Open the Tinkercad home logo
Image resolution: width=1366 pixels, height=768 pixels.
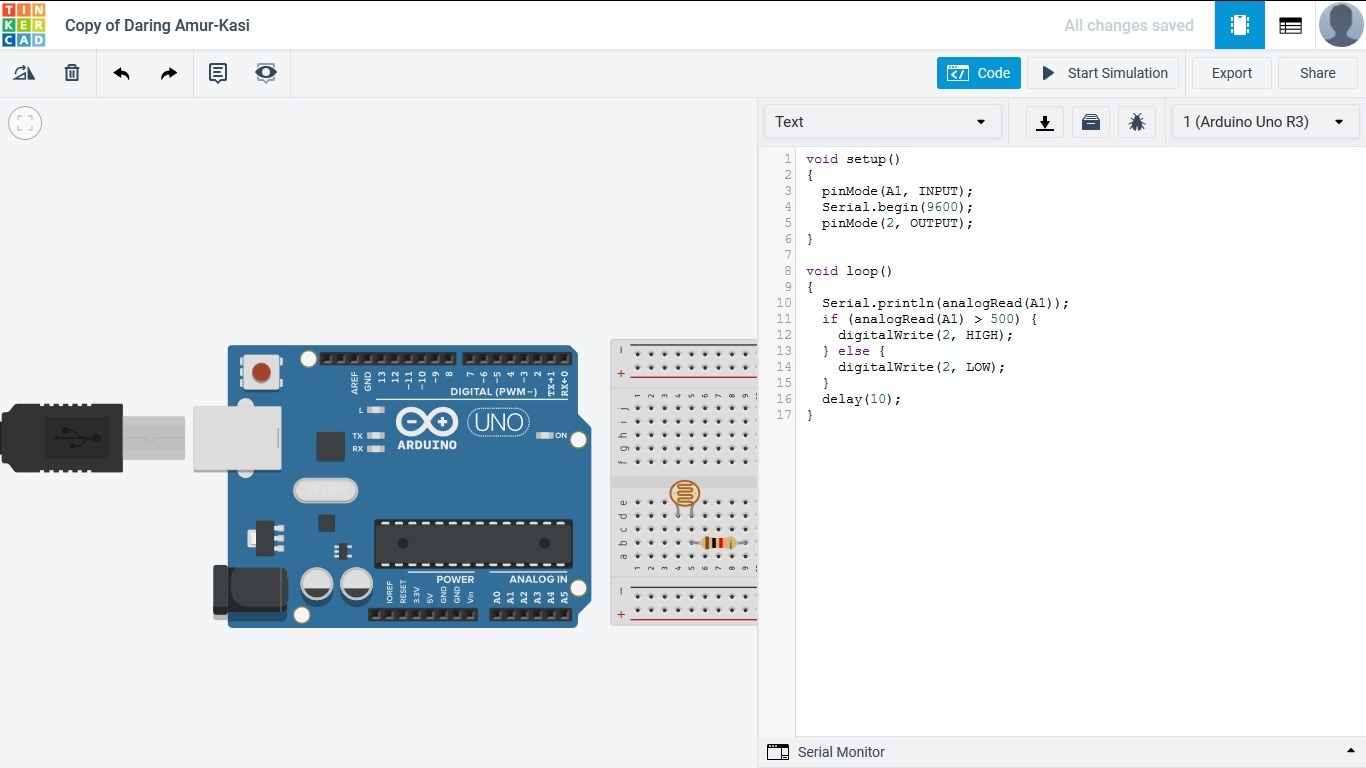(24, 25)
